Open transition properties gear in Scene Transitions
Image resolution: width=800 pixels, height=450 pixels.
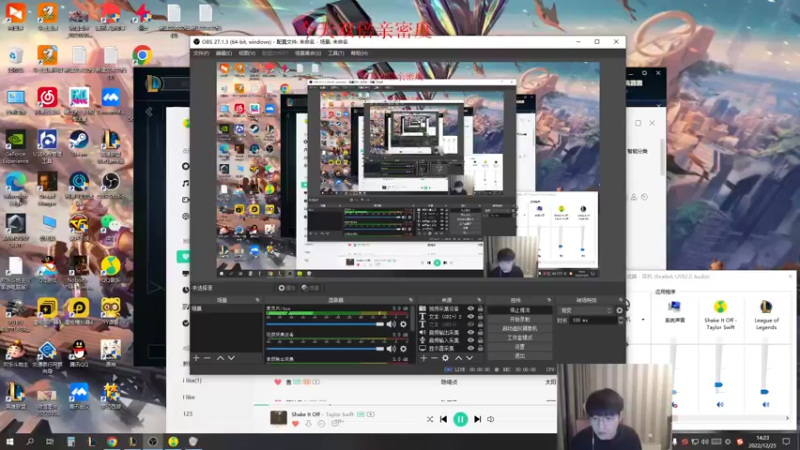click(x=619, y=310)
